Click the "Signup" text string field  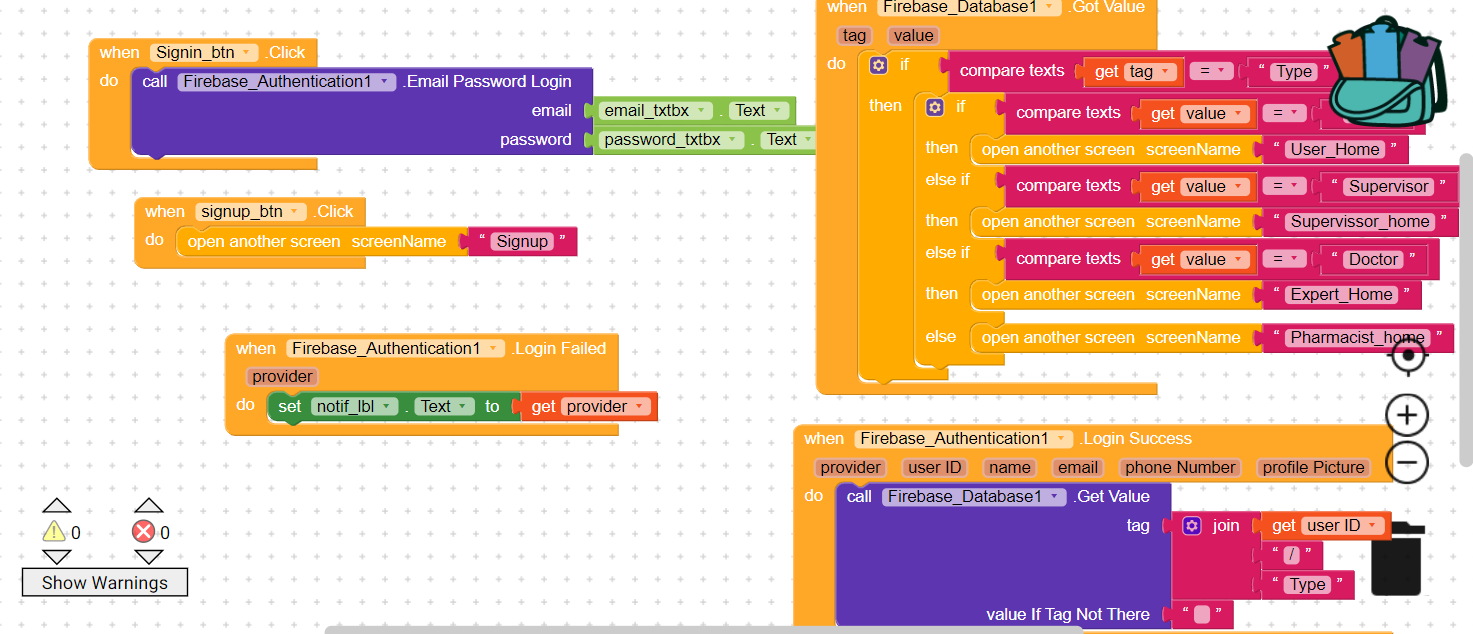pos(522,241)
